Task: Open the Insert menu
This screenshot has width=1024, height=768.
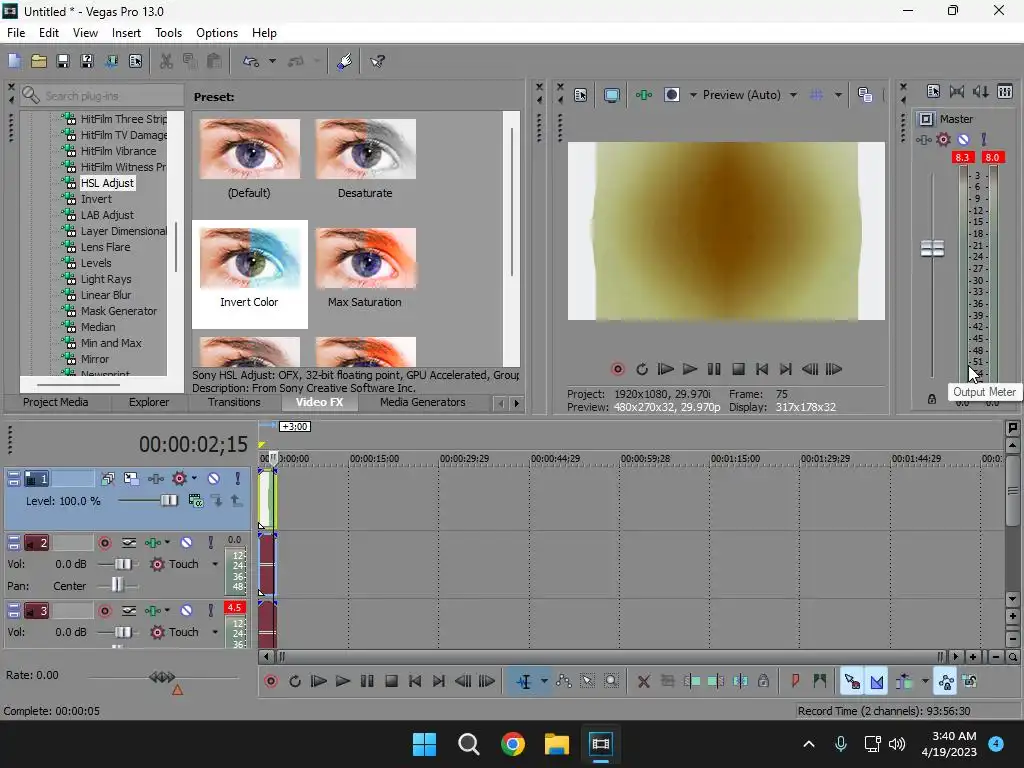Action: (x=126, y=33)
